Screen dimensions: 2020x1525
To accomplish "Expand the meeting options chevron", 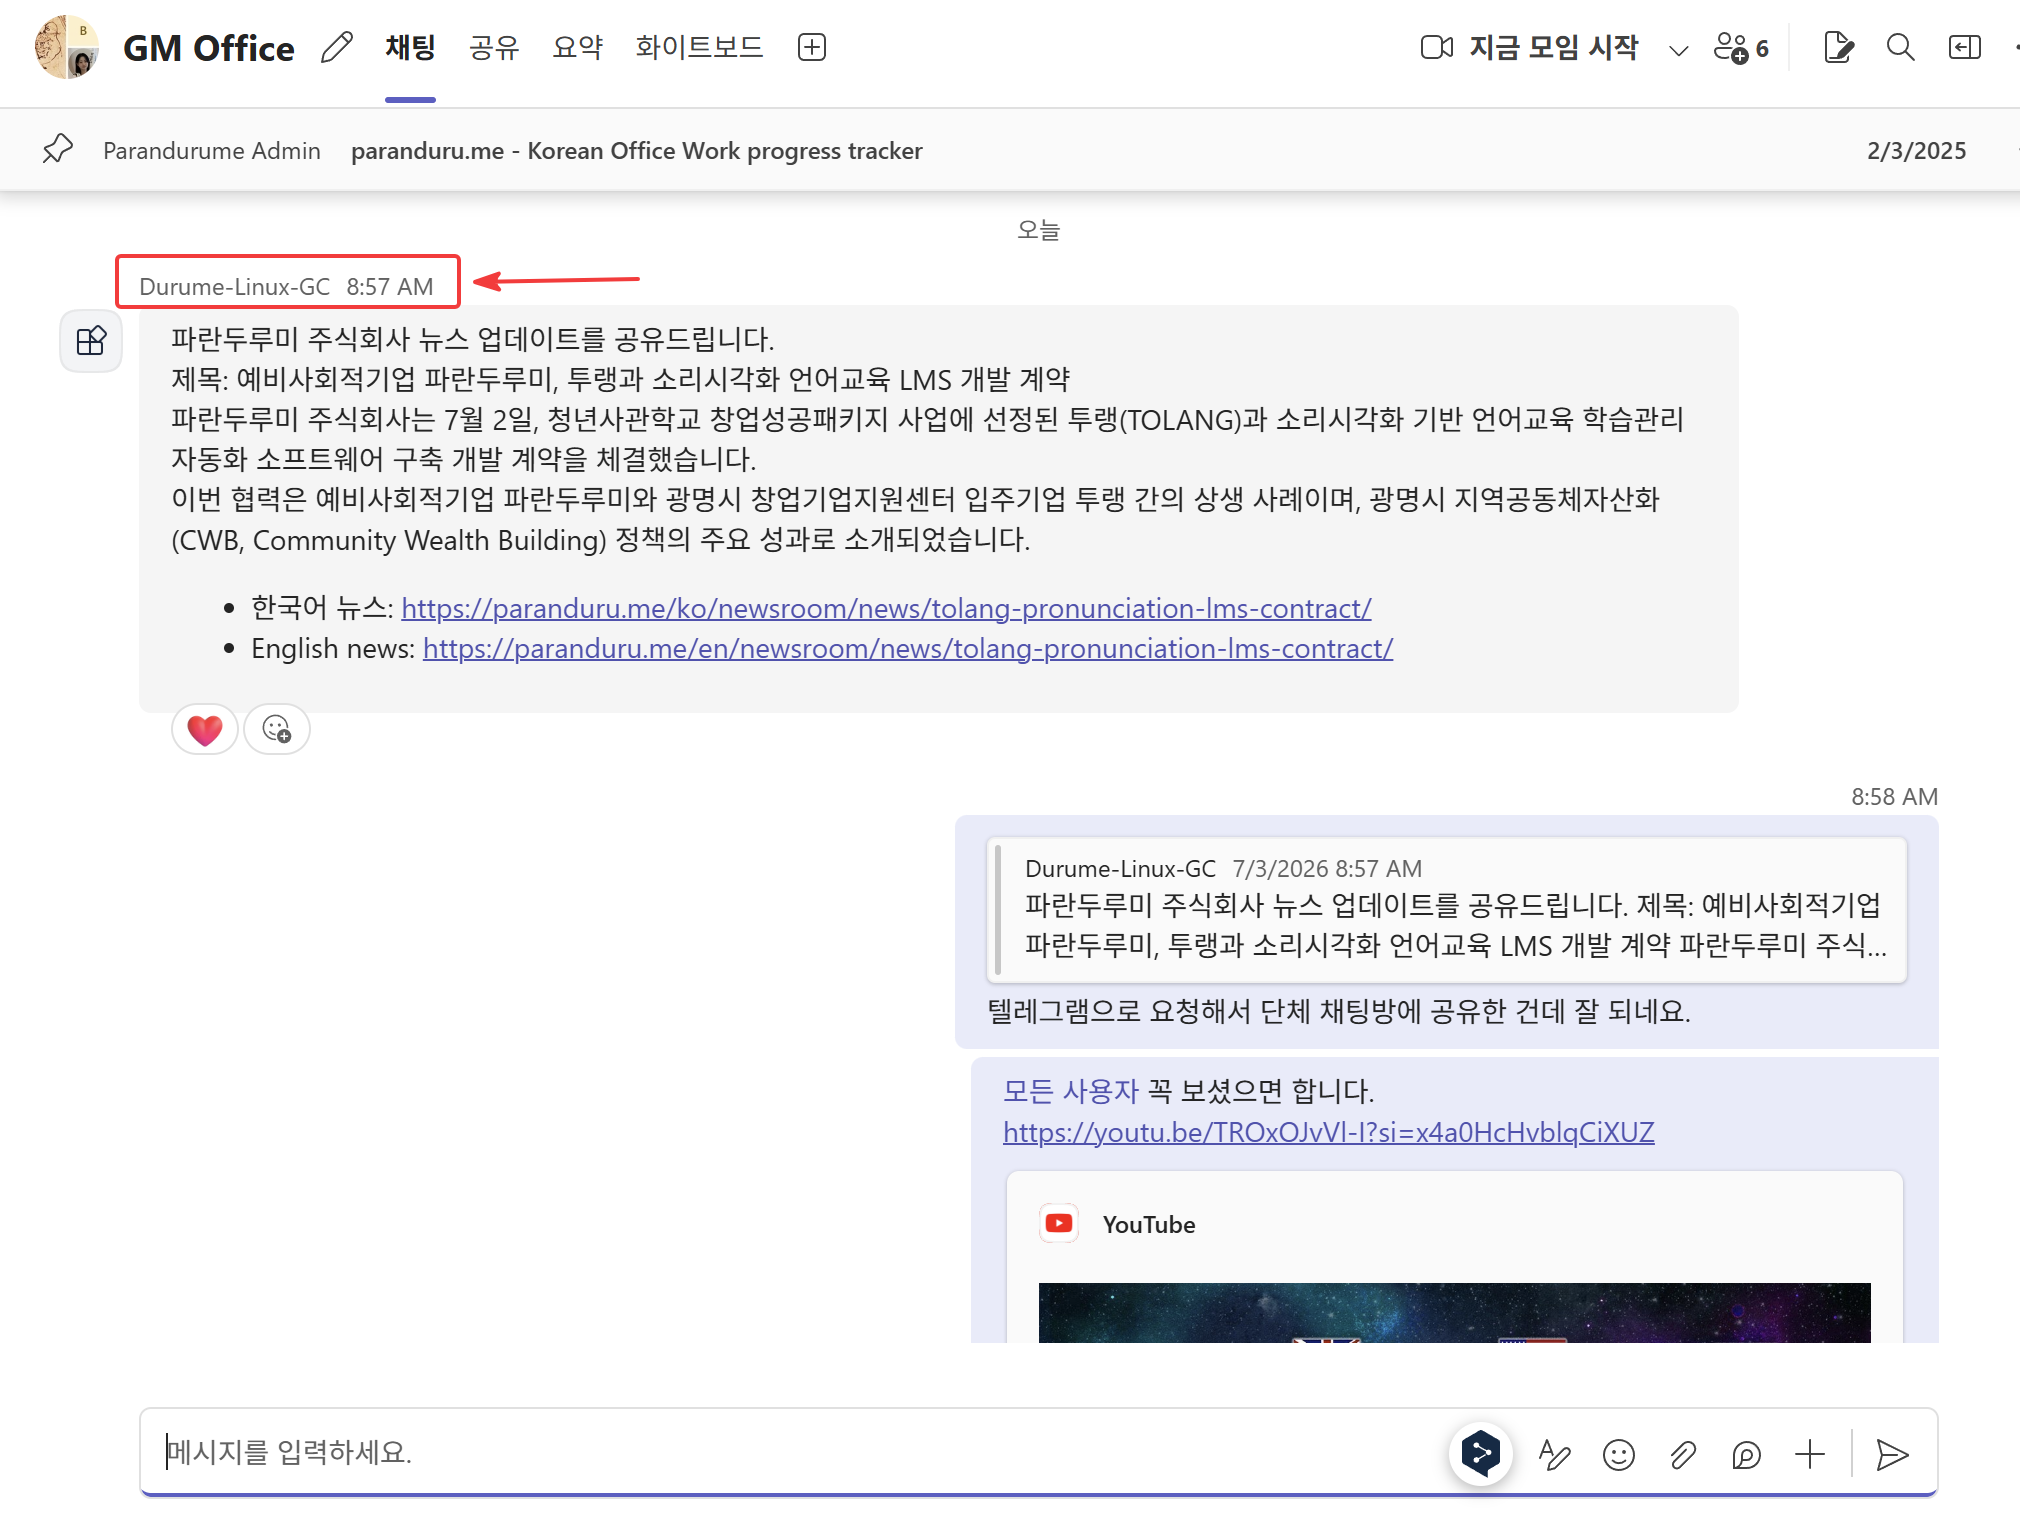I will point(1679,49).
